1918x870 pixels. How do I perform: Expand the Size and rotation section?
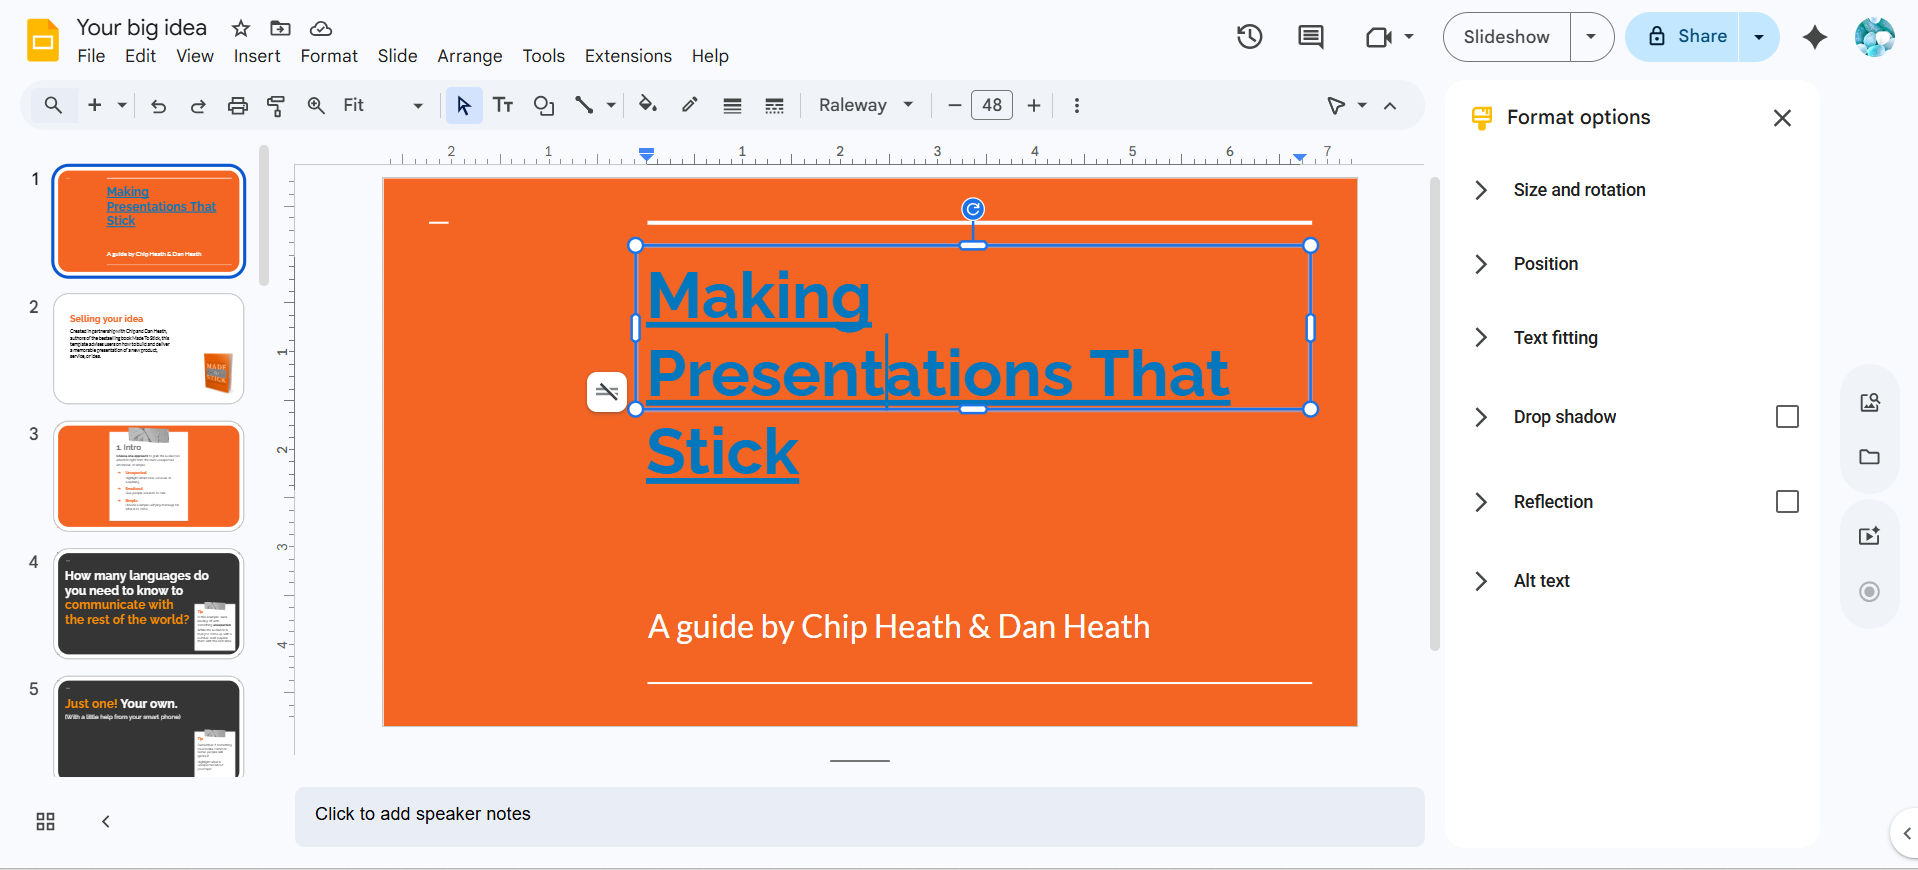[1579, 190]
